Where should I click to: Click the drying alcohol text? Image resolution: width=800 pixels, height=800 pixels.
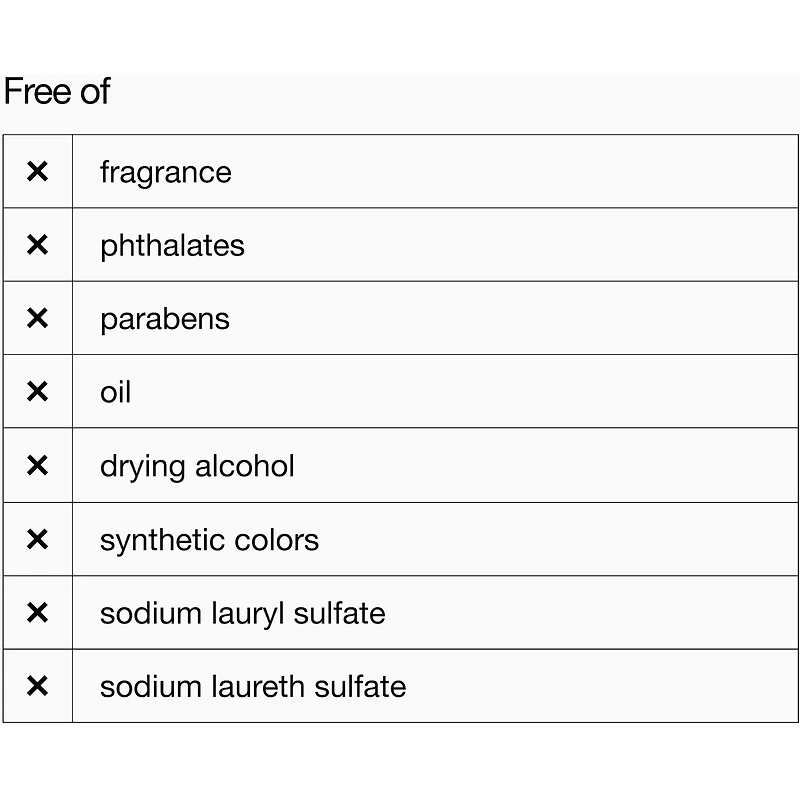[x=197, y=466]
